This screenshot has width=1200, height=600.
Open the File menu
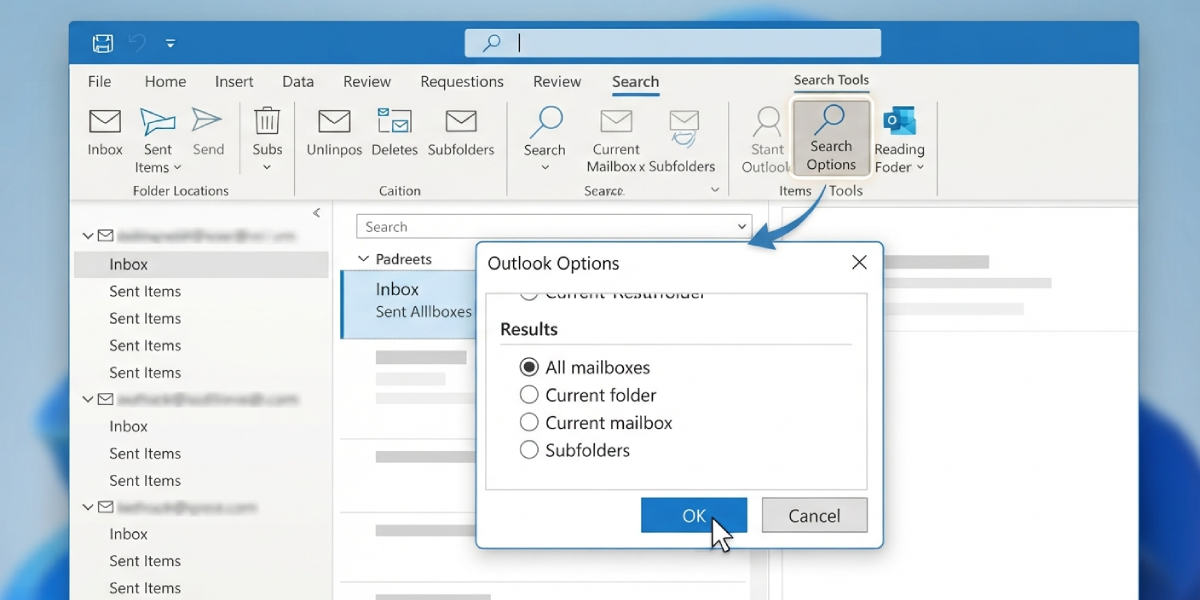tap(99, 82)
